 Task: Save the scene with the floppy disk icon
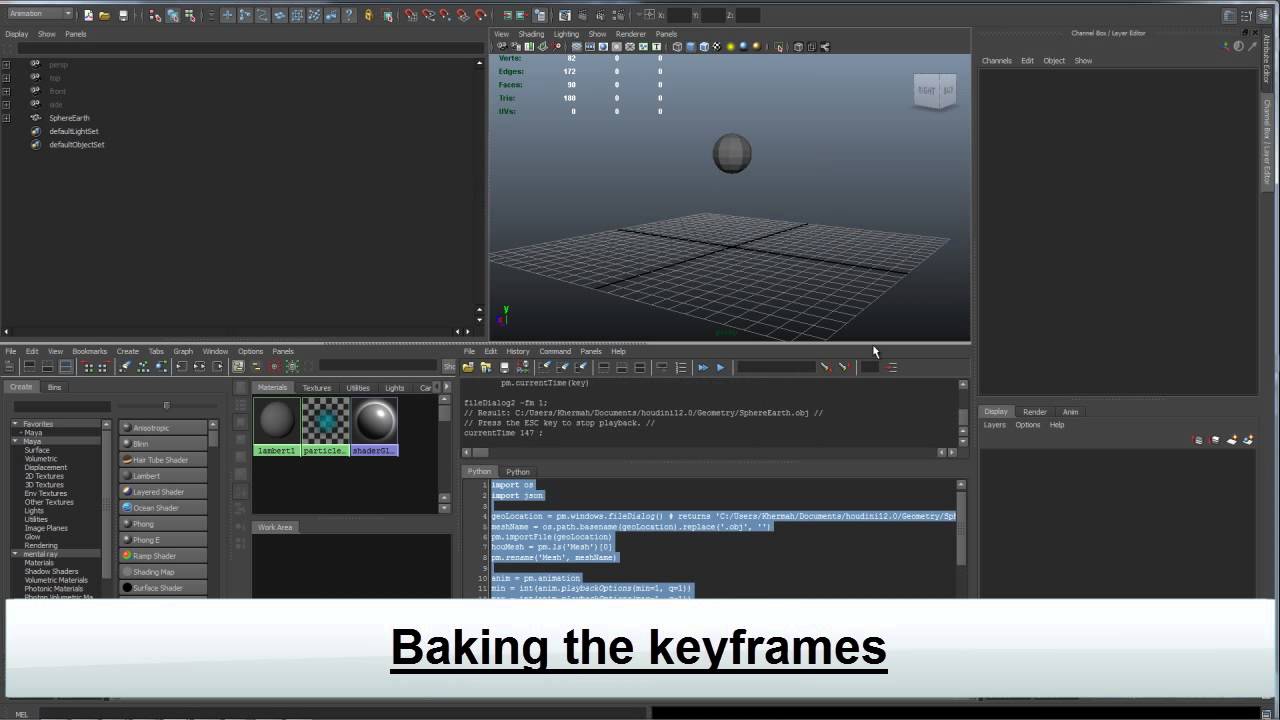click(x=123, y=15)
